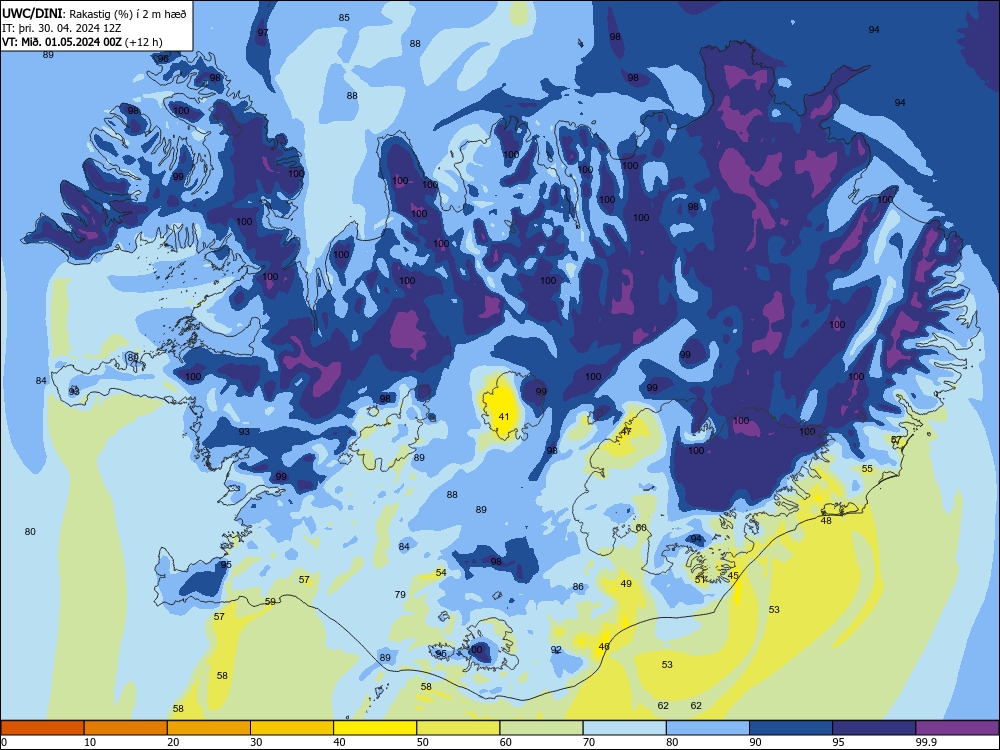Click the "30" legend scale label
This screenshot has height=750, width=1000.
(x=256, y=742)
